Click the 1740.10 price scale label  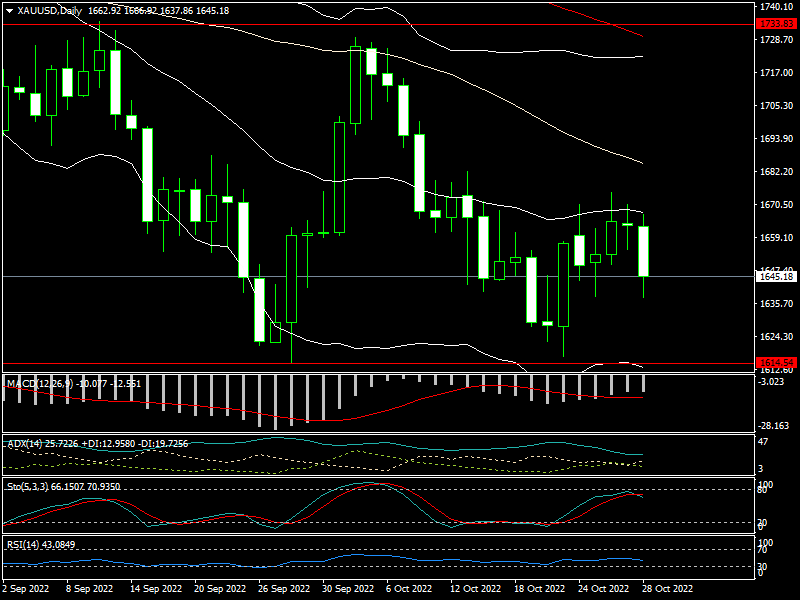click(x=776, y=7)
